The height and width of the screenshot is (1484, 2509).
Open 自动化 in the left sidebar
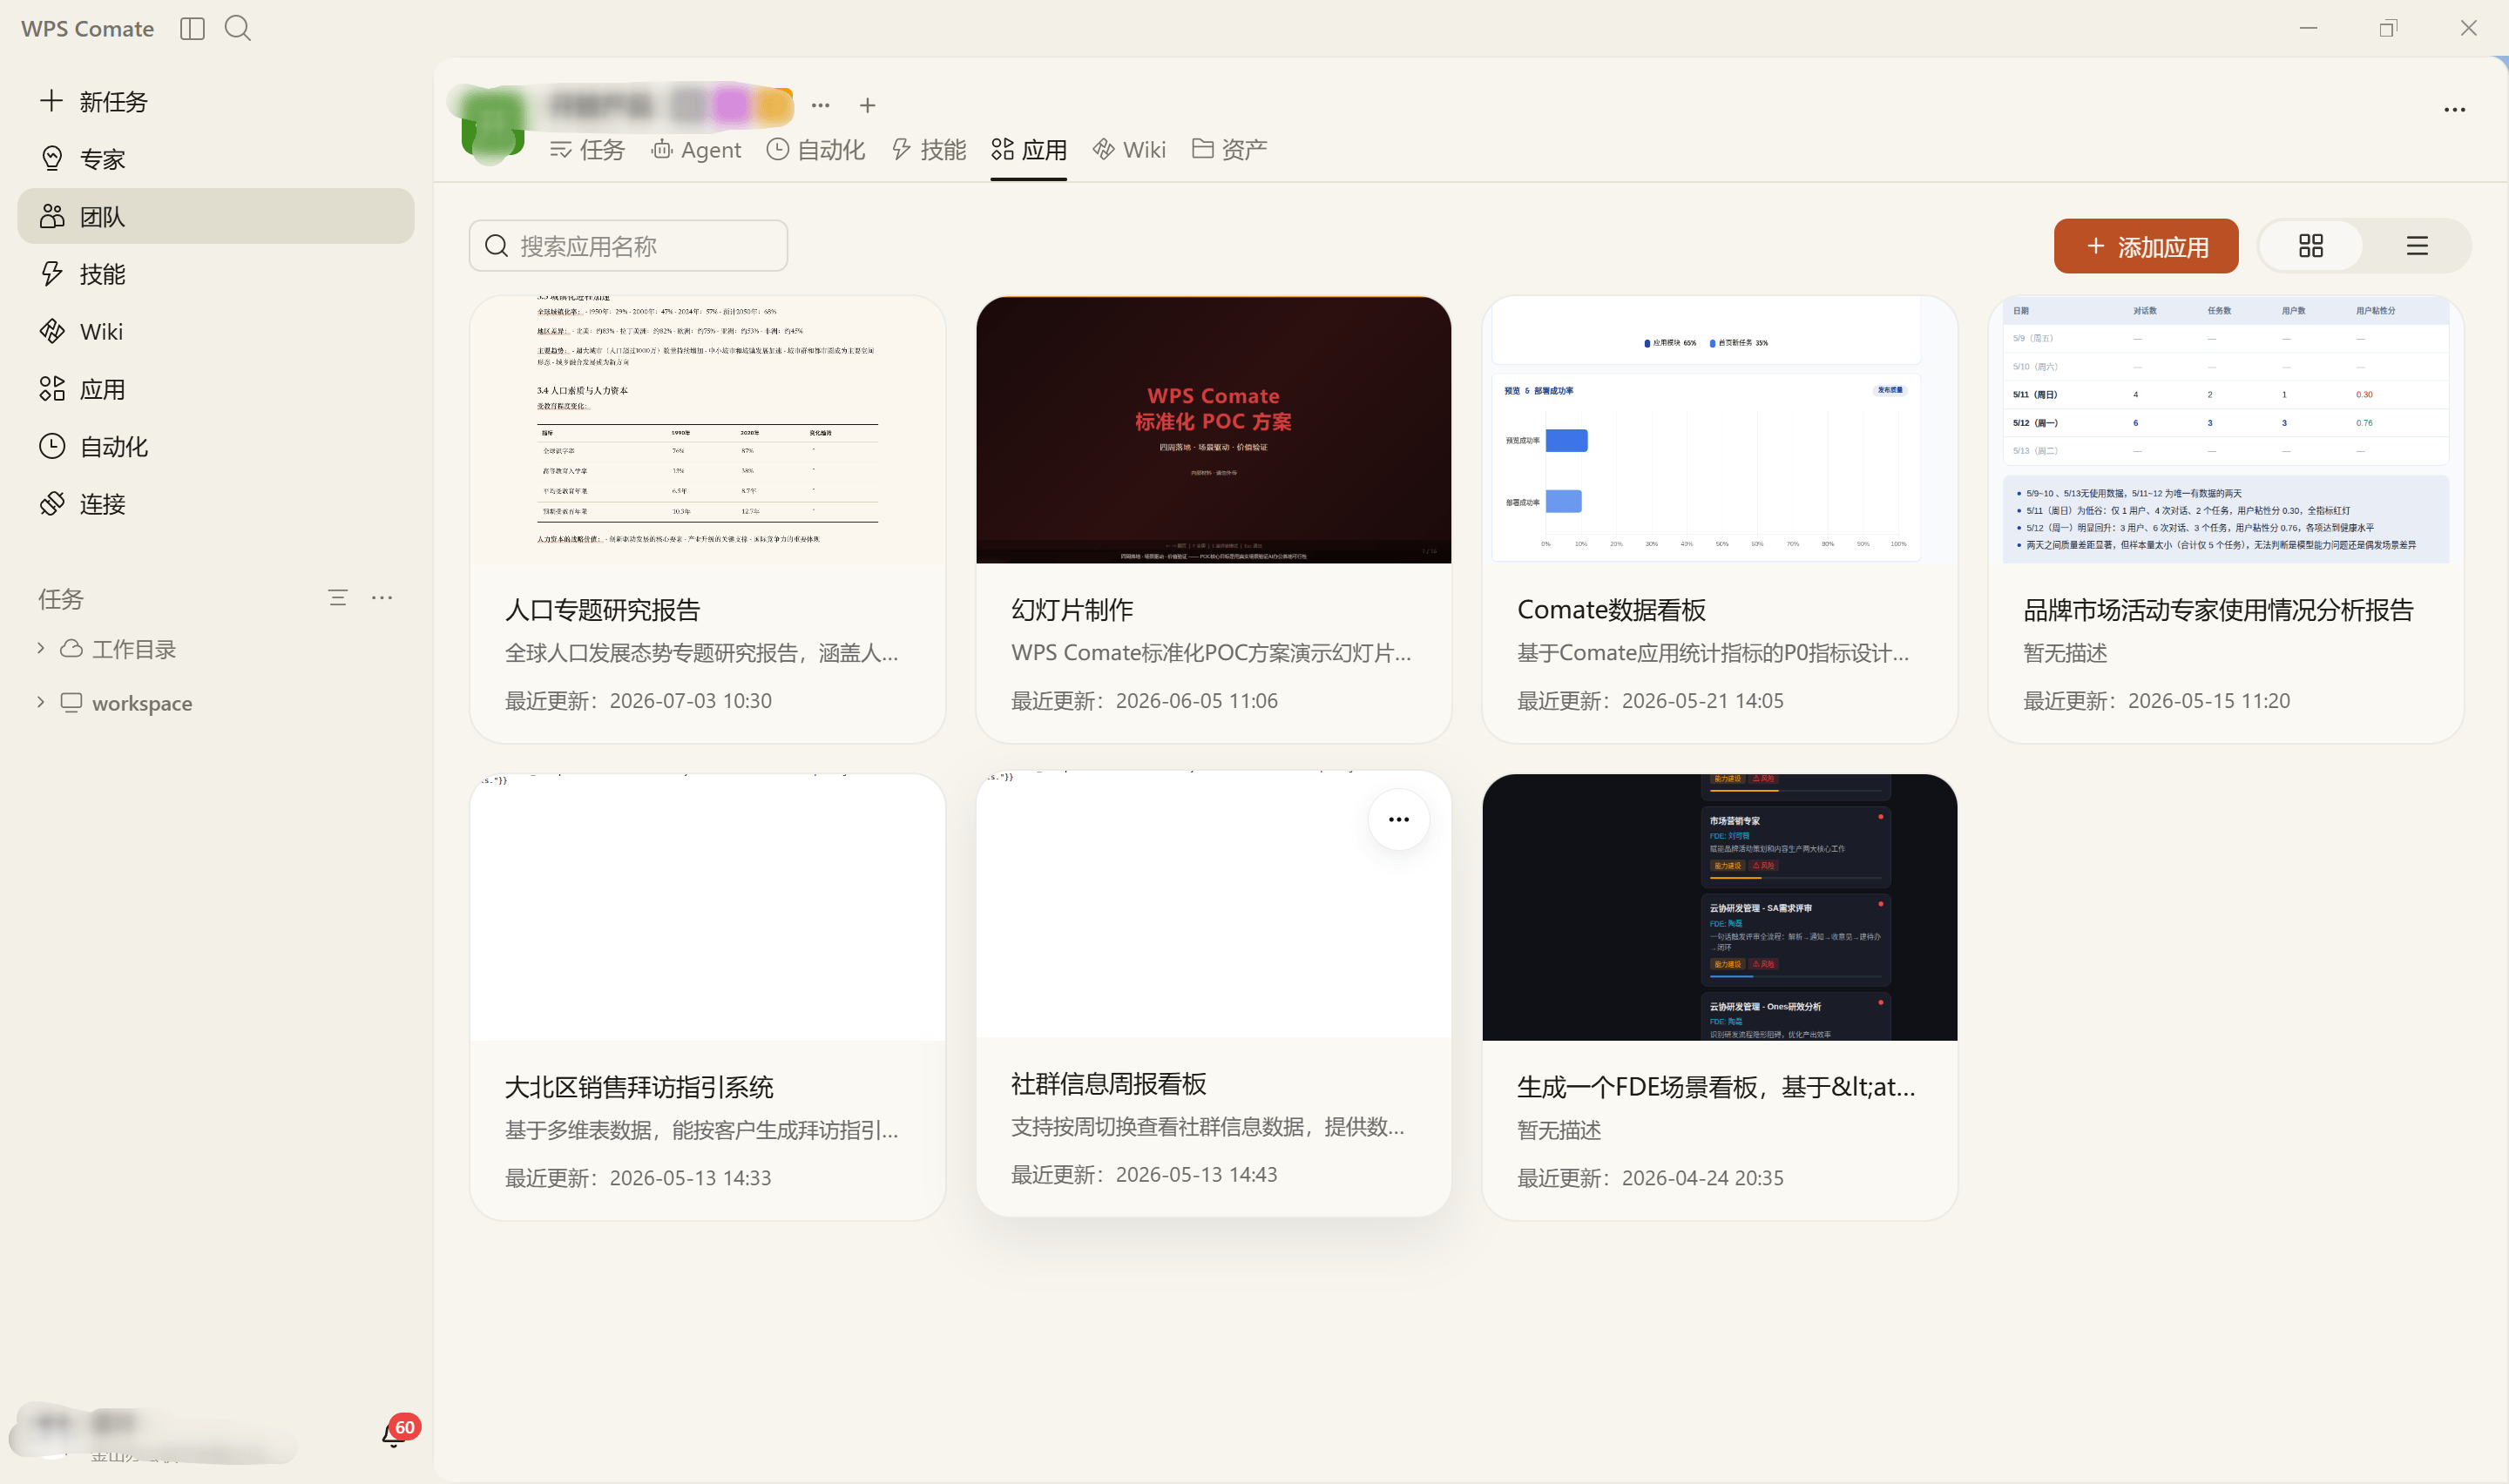click(215, 446)
